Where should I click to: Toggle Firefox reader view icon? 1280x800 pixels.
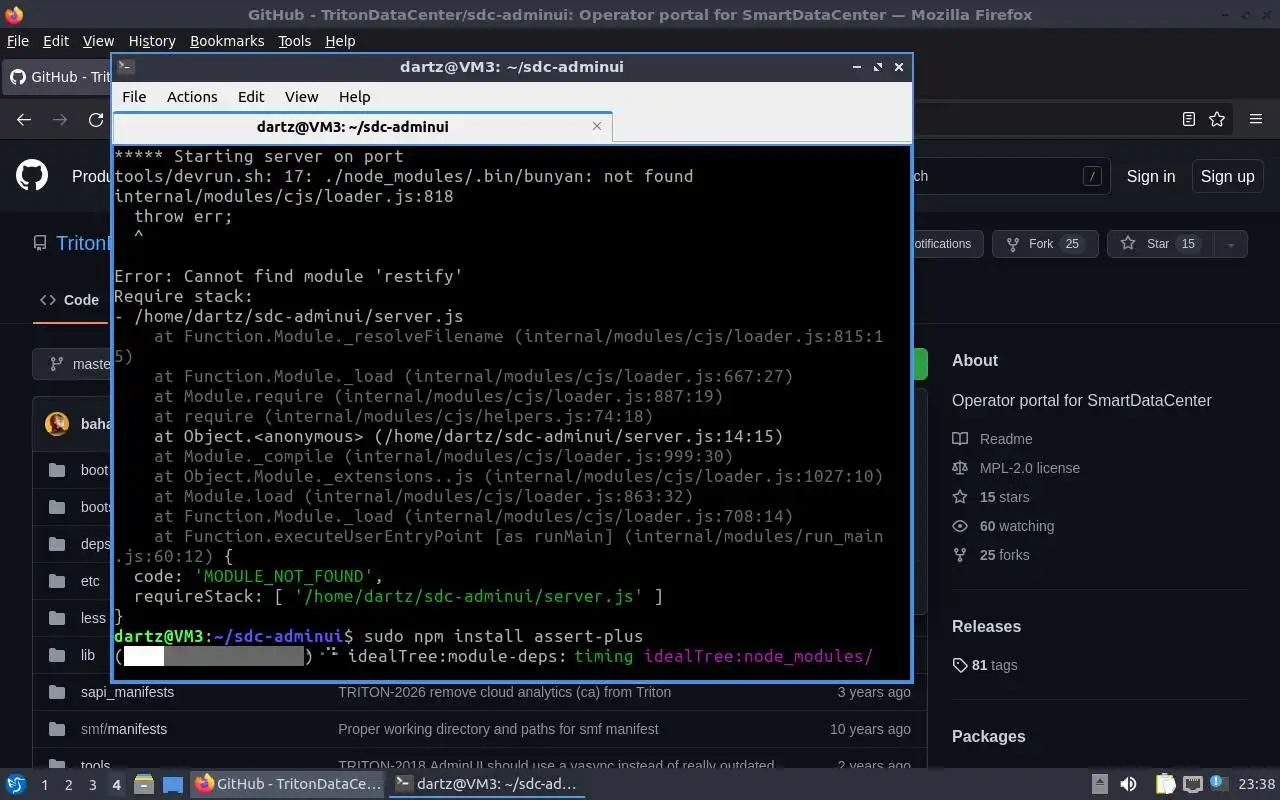(x=1188, y=119)
